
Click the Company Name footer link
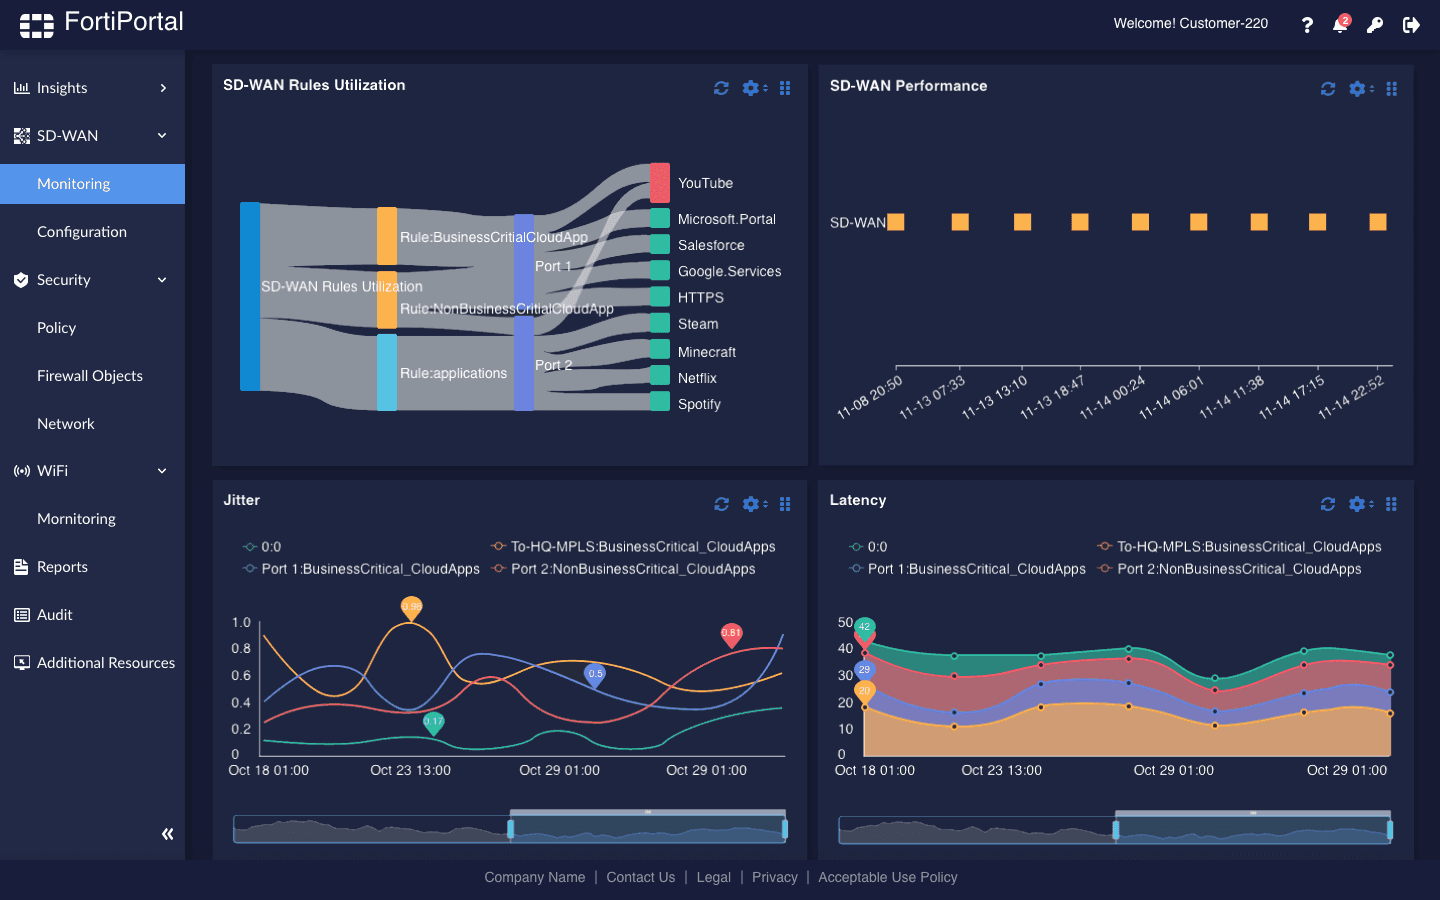pyautogui.click(x=535, y=877)
